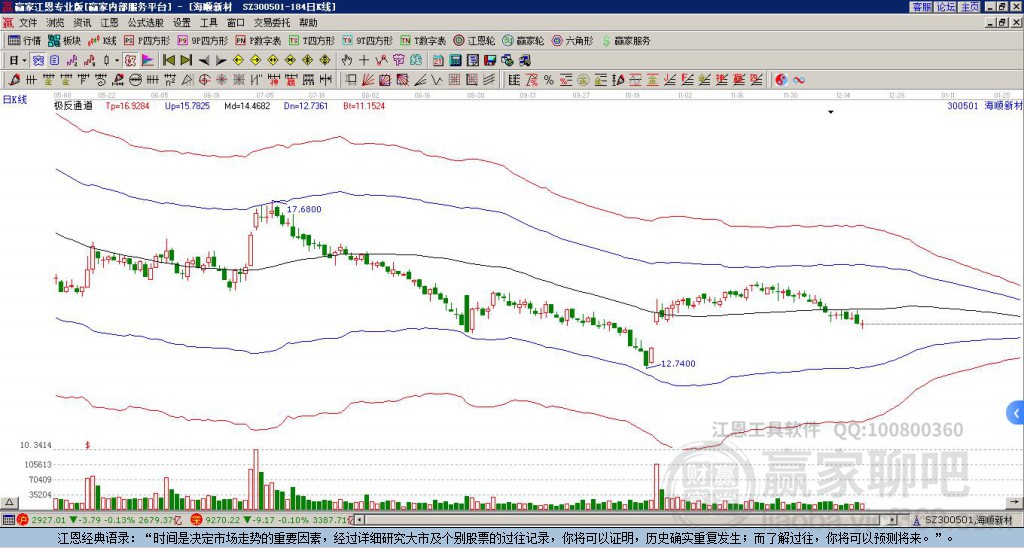Click the 日K线 label

pyautogui.click(x=15, y=100)
